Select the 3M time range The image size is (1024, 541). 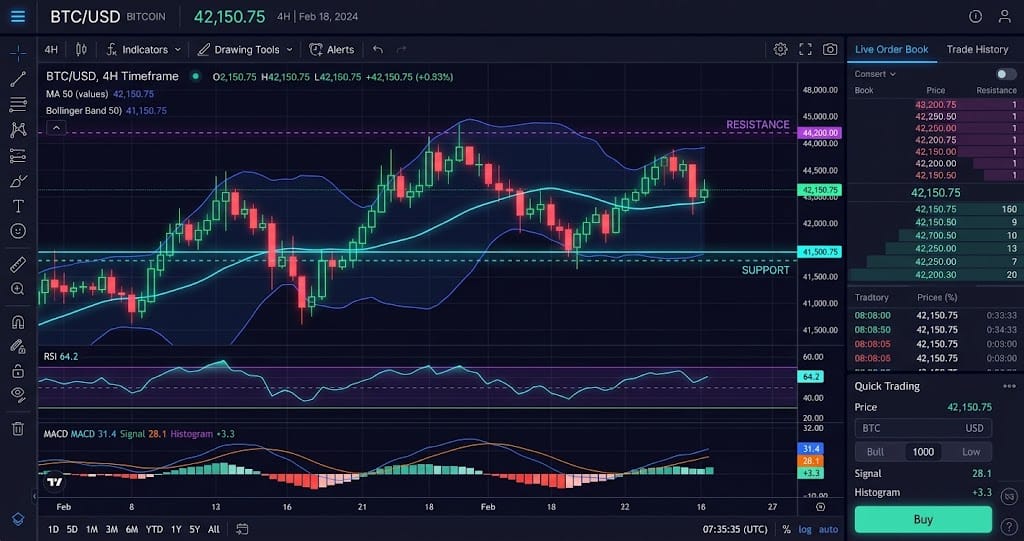(112, 529)
